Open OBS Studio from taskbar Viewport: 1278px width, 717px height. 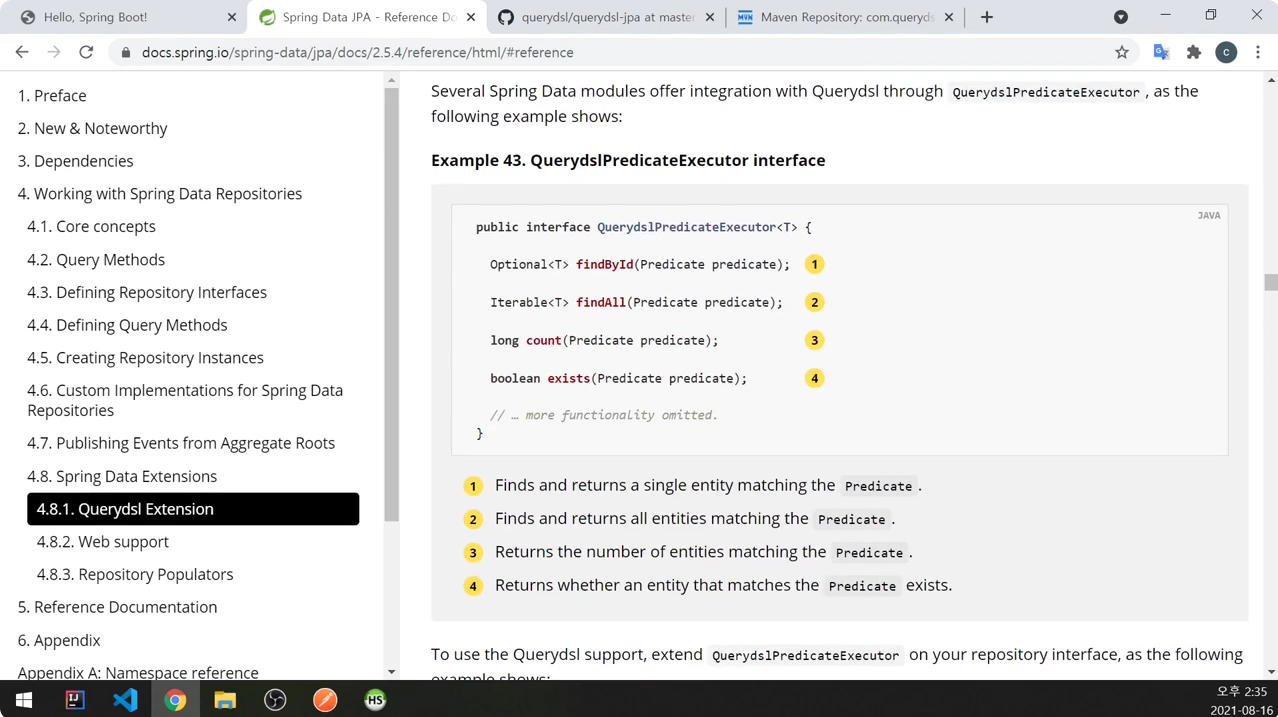click(275, 700)
